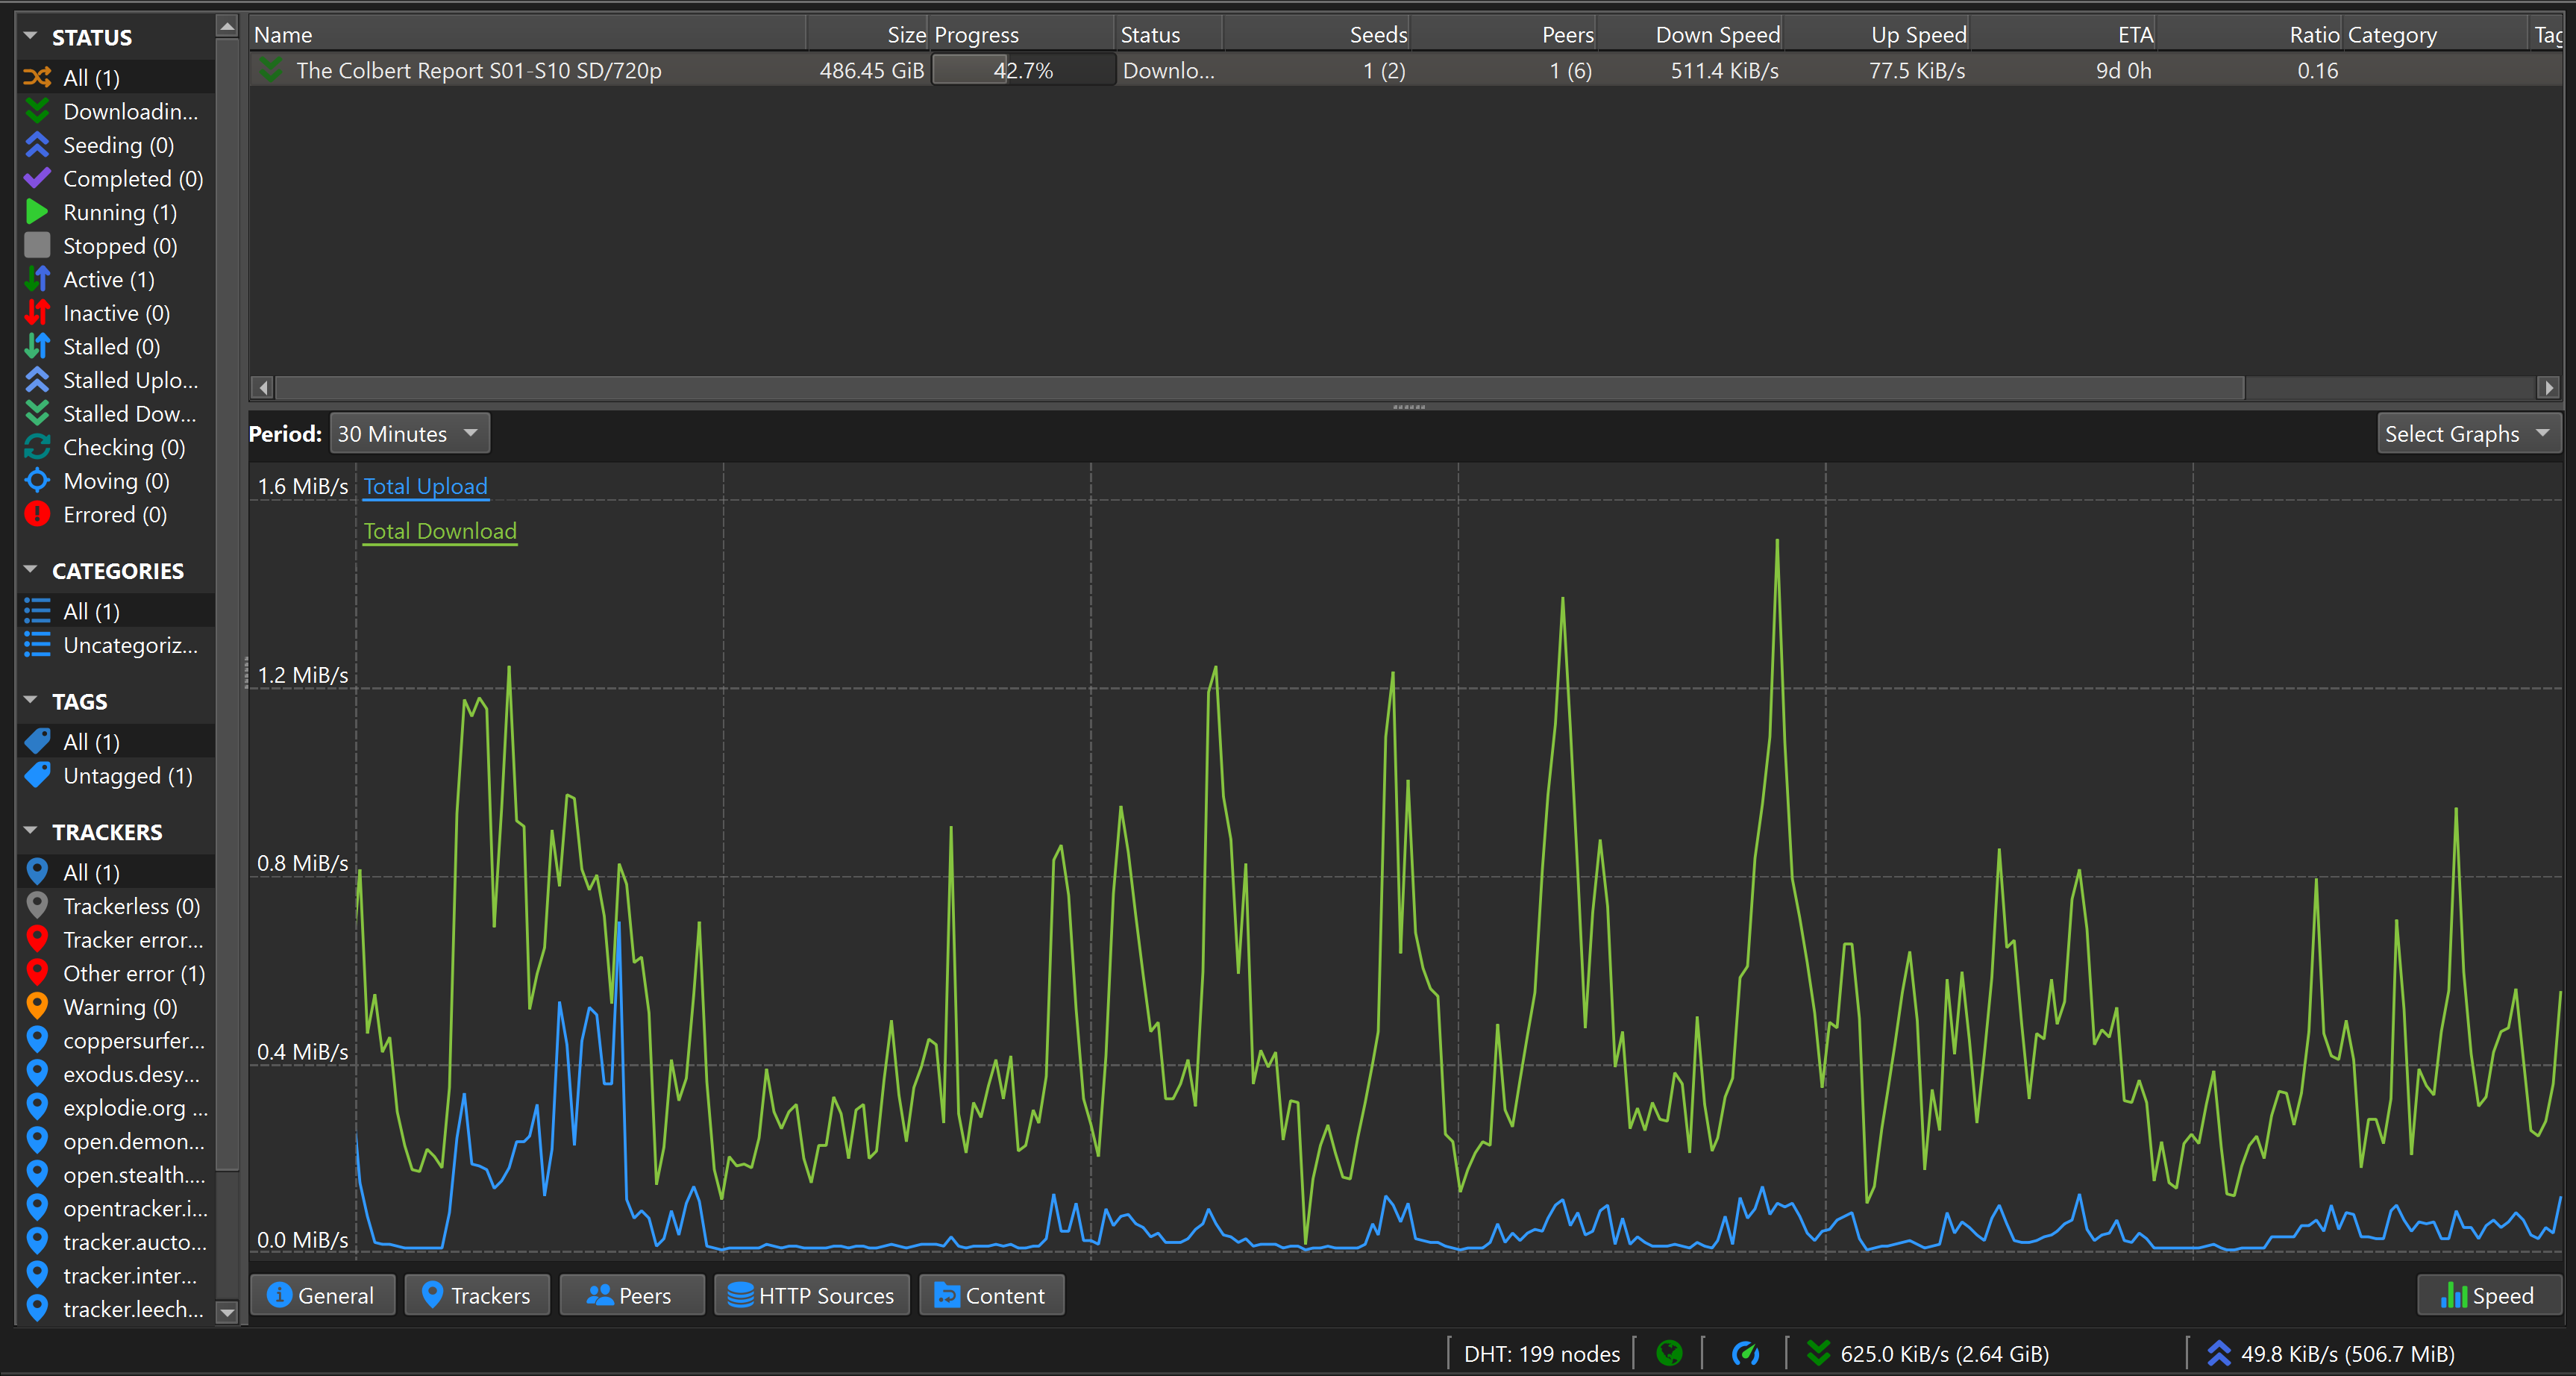Screen dimensions: 2576x1376
Task: Click the torrent's 42.7% progress bar
Action: [1022, 71]
